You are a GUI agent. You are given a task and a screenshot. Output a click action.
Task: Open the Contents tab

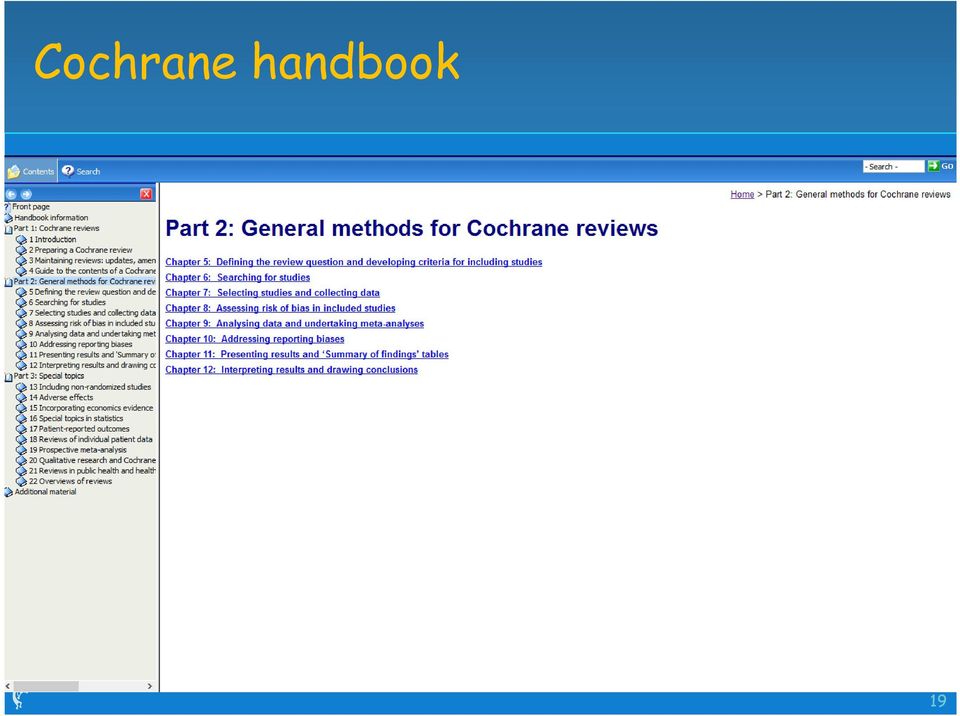point(31,171)
